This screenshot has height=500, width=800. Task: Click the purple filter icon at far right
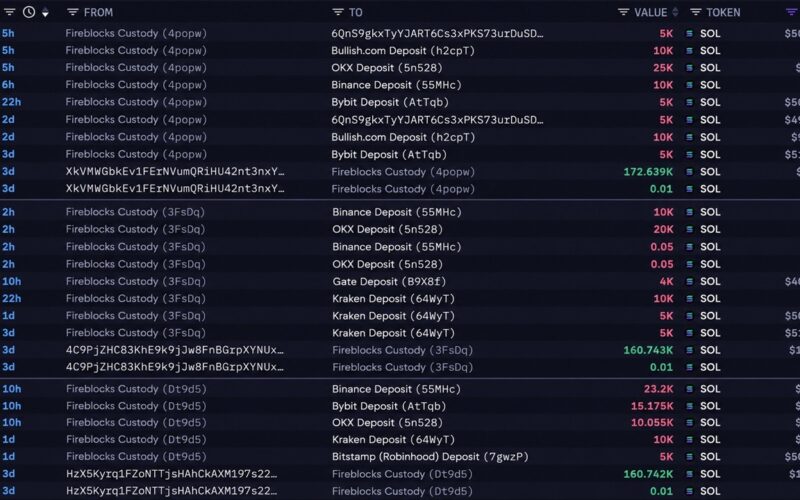[792, 12]
